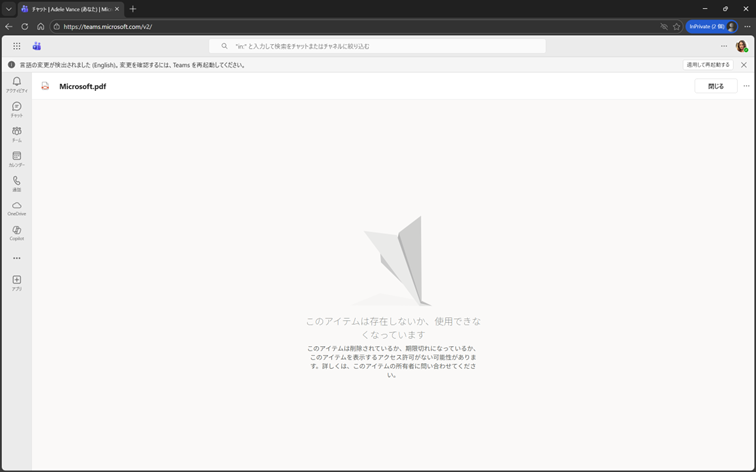Click the deleted or expired explanation text
This screenshot has width=756, height=472.
pos(393,362)
